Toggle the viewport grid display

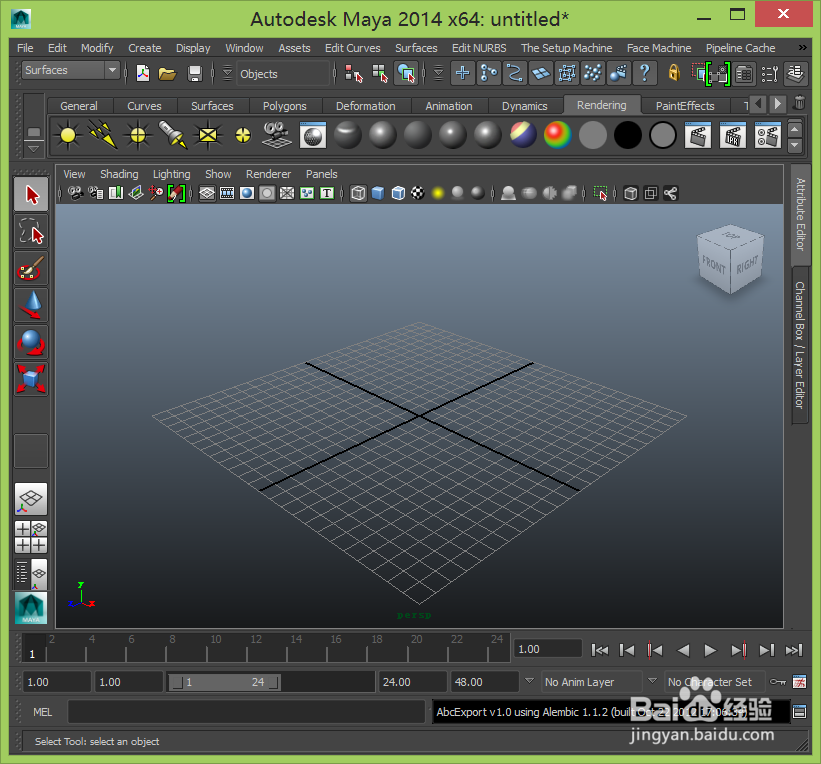coord(207,193)
